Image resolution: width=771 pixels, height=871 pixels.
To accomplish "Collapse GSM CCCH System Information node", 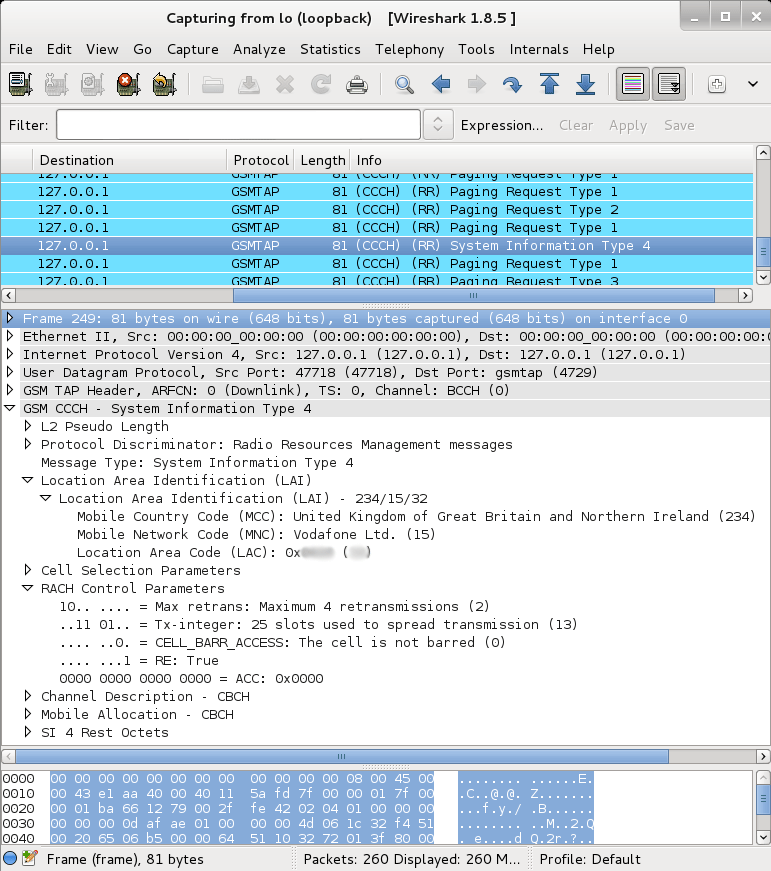I will (9, 408).
